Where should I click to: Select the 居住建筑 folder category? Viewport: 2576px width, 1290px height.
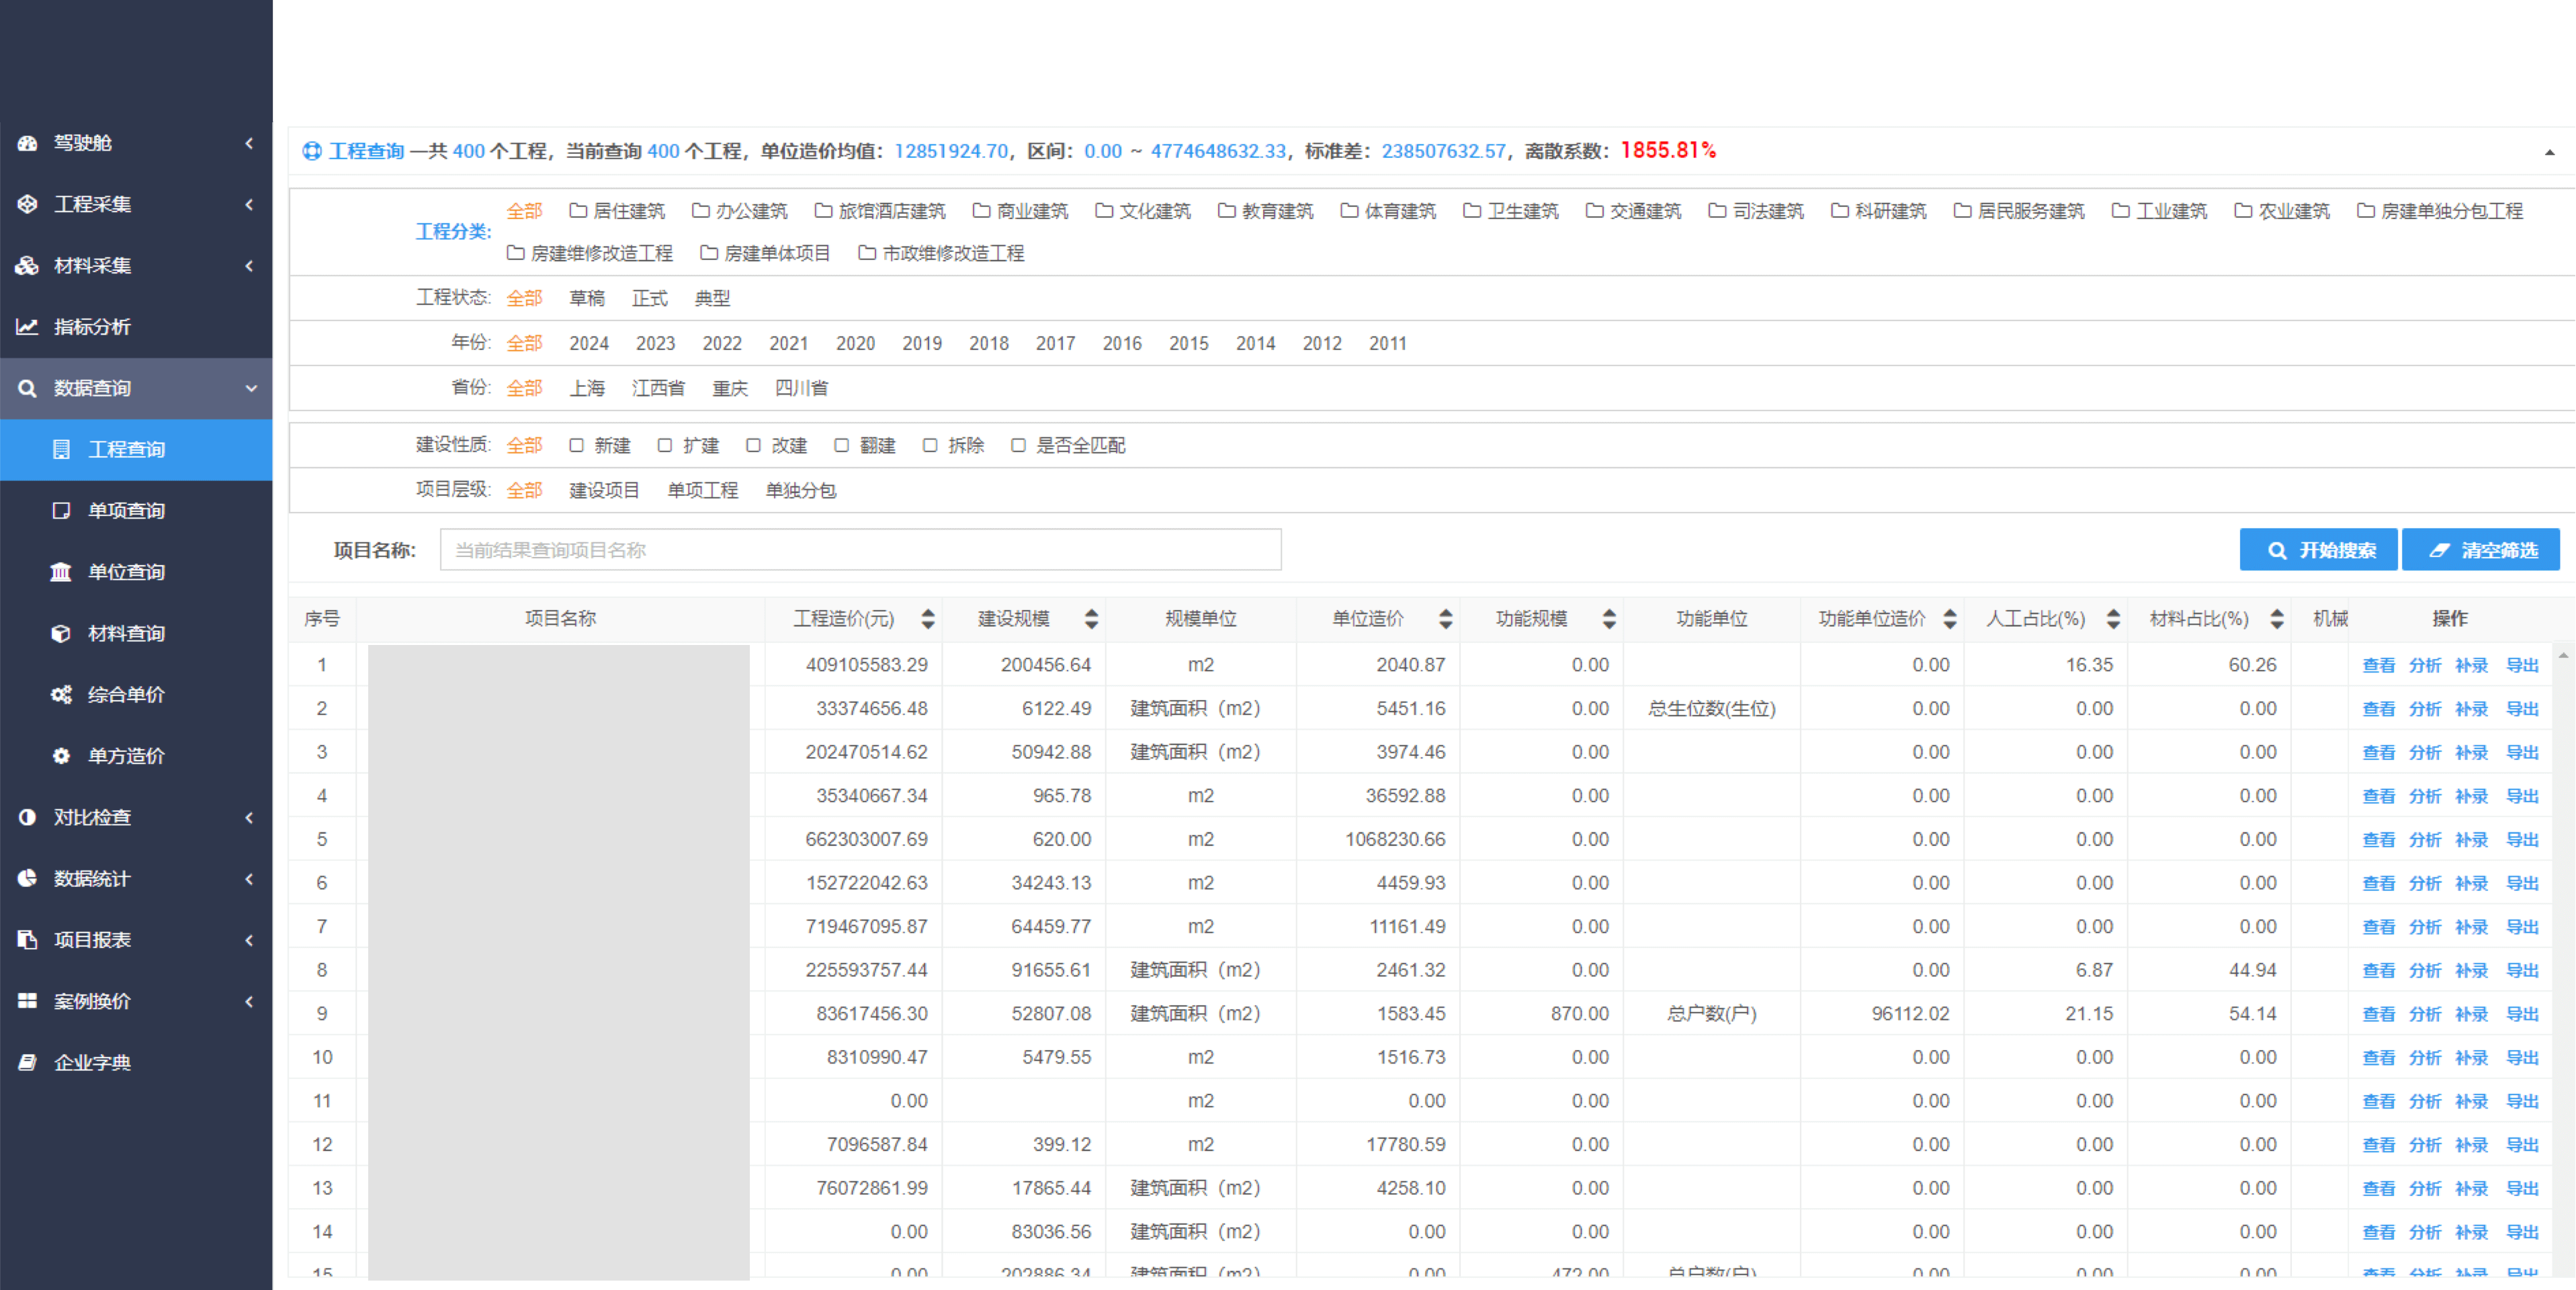[x=617, y=211]
